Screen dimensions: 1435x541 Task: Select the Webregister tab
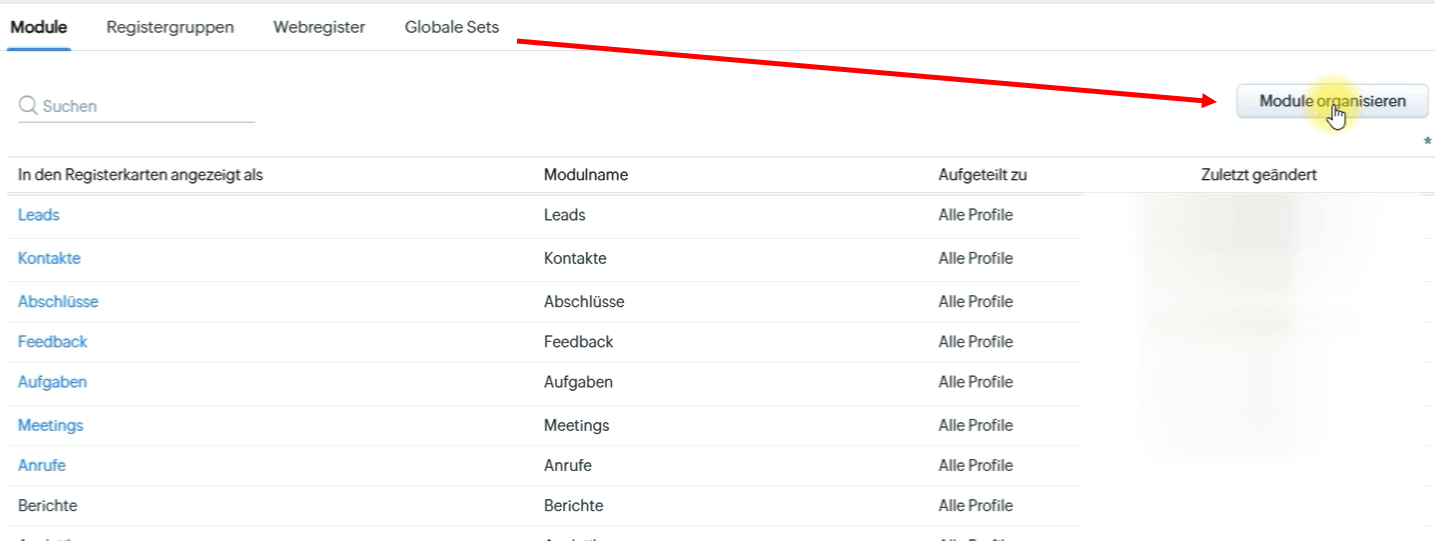tap(319, 27)
